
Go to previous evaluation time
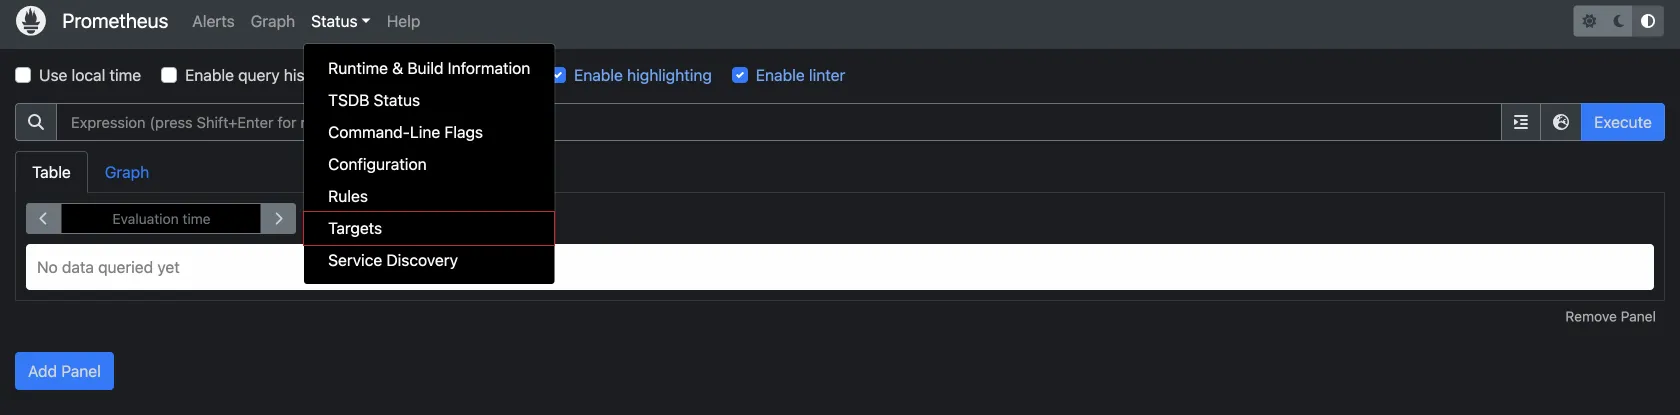[x=43, y=219]
